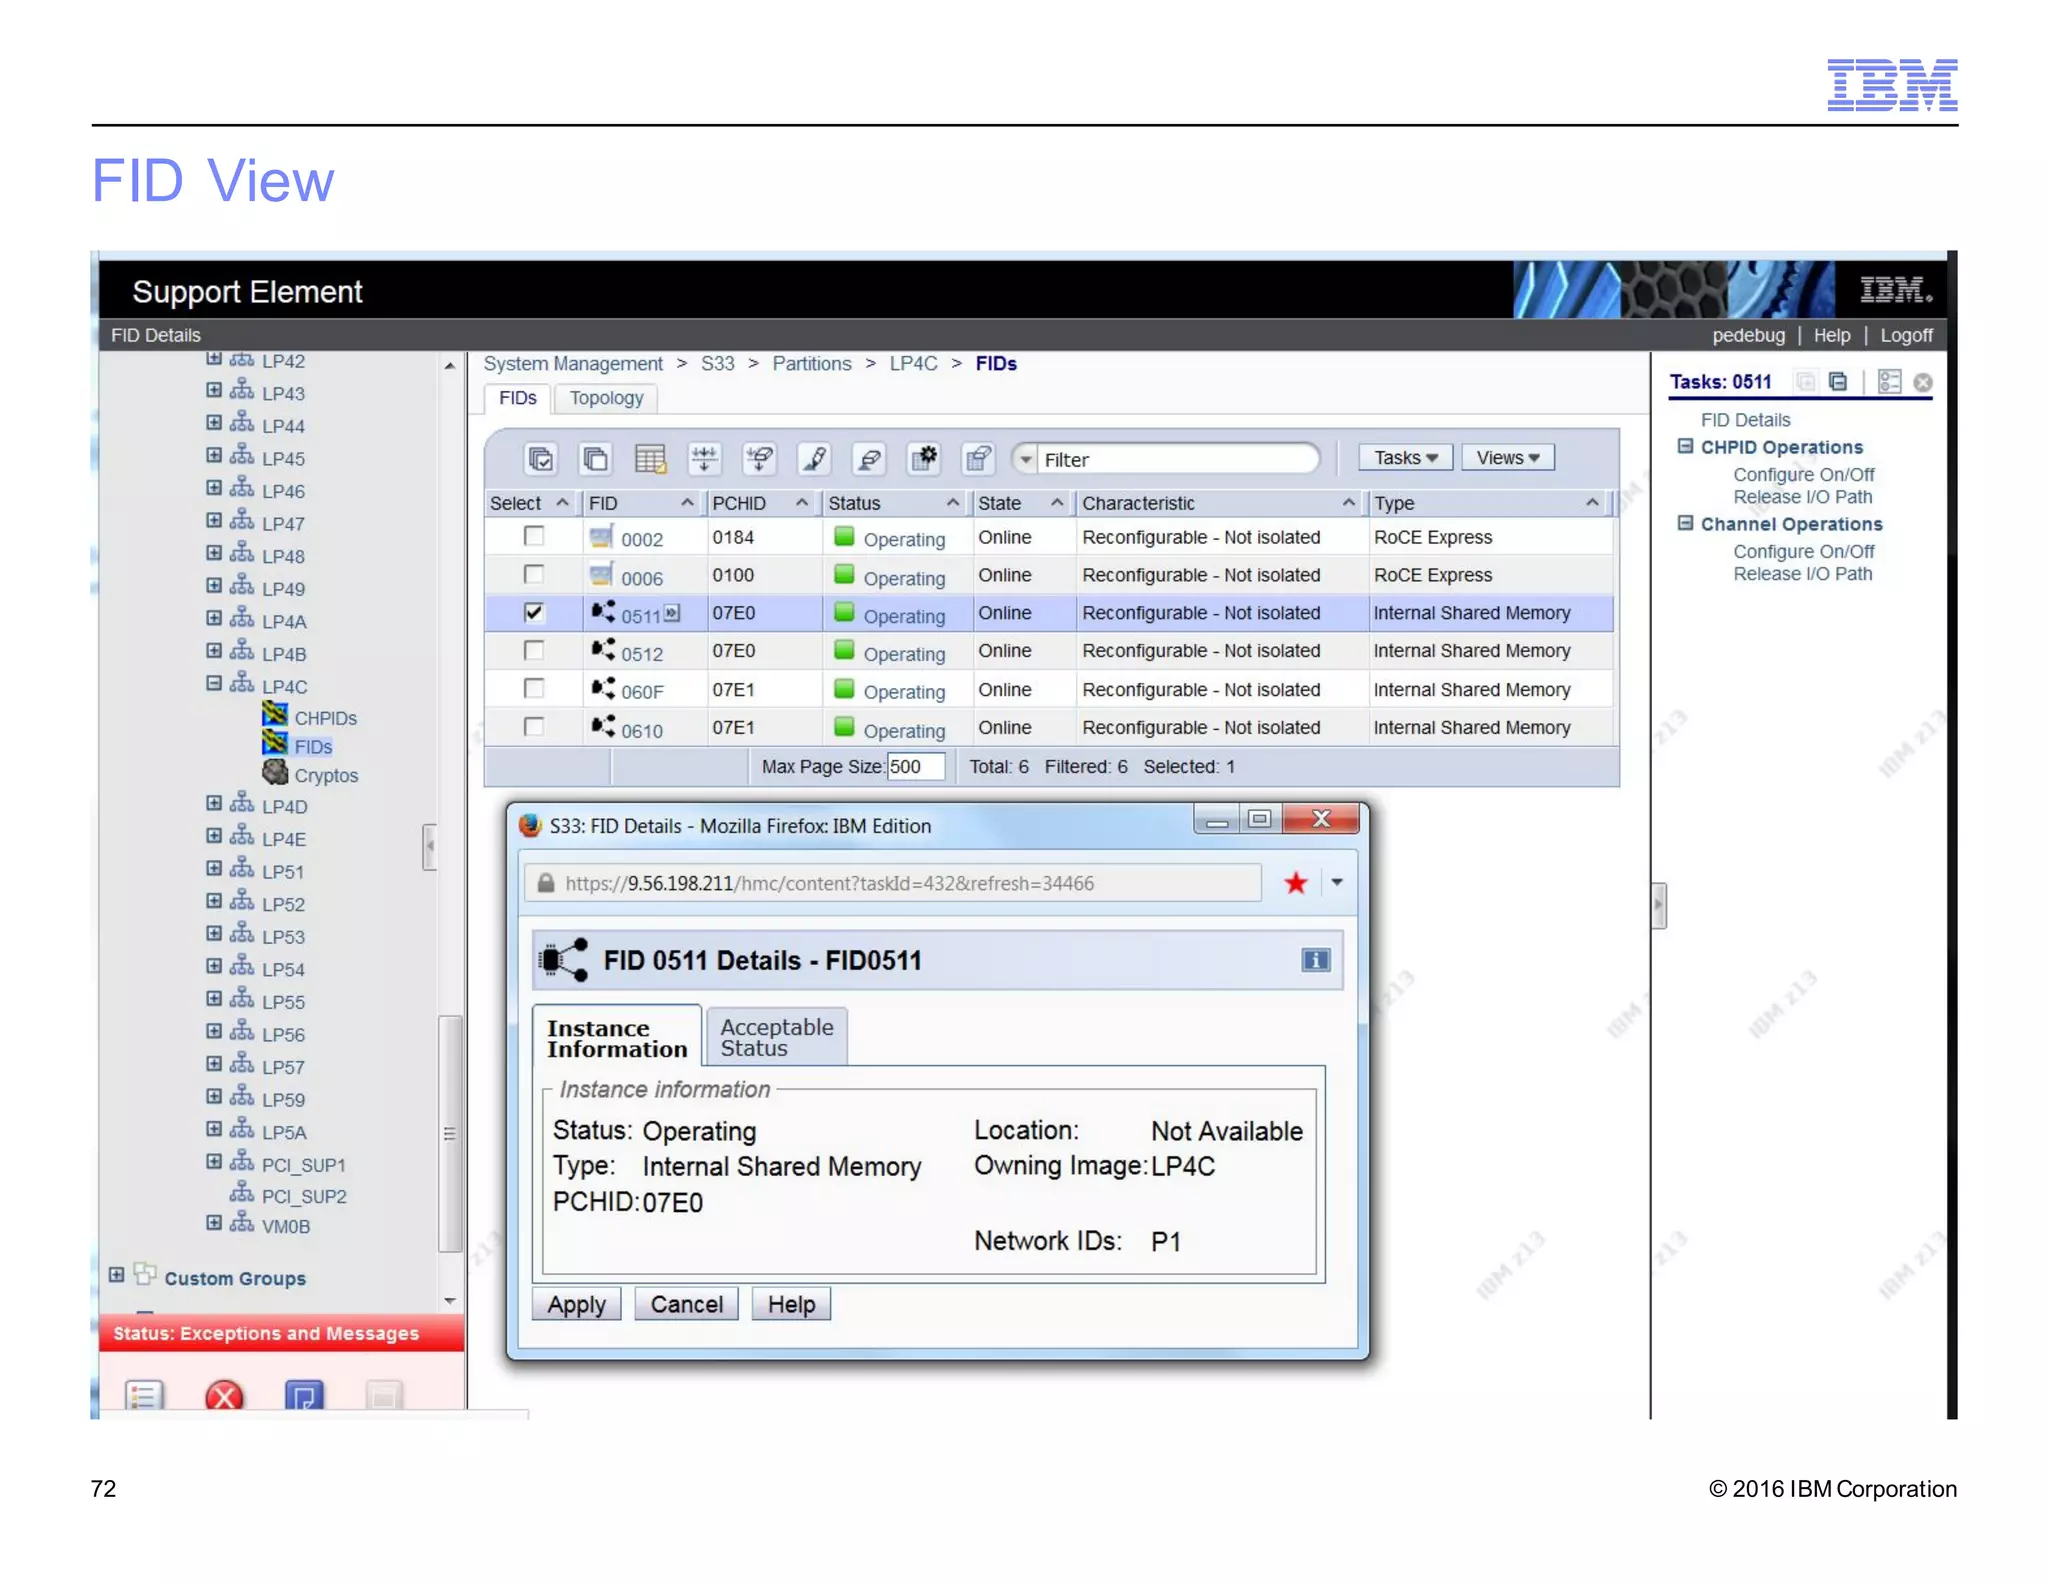
Task: Click the Apply button
Action: click(576, 1304)
